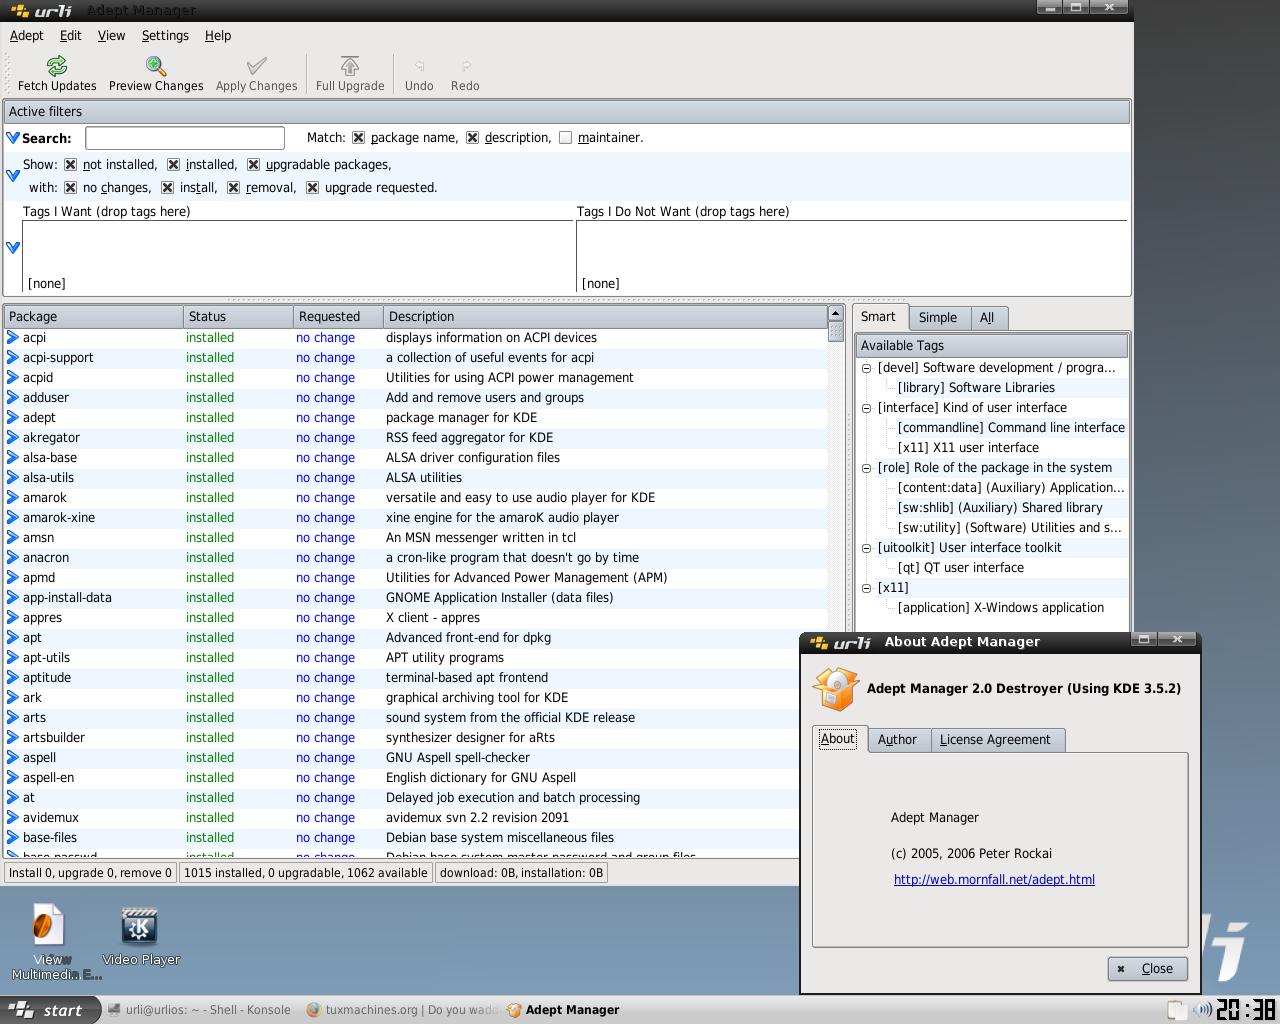Switch to the tuxmachines.org taskbar entry
The height and width of the screenshot is (1024, 1280).
[x=400, y=1010]
